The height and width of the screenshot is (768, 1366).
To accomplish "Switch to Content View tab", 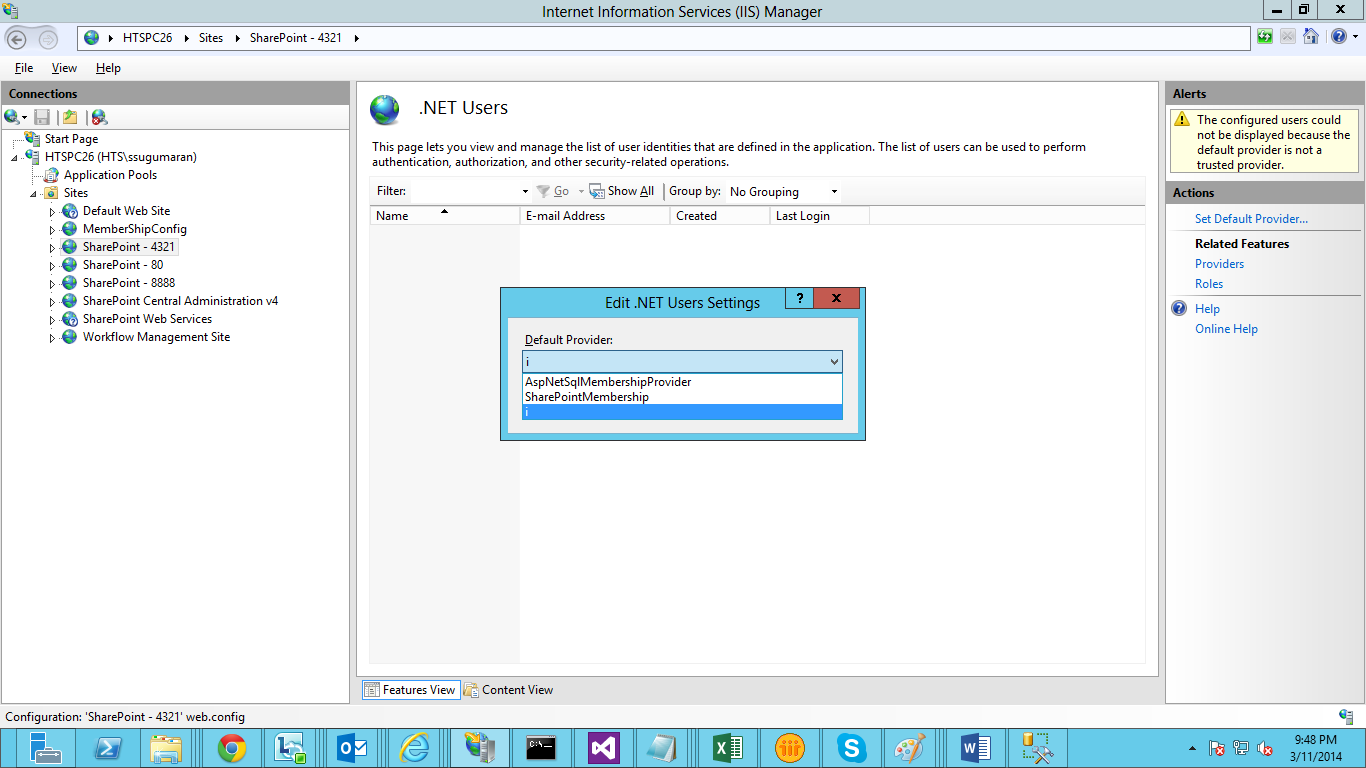I will tap(509, 690).
